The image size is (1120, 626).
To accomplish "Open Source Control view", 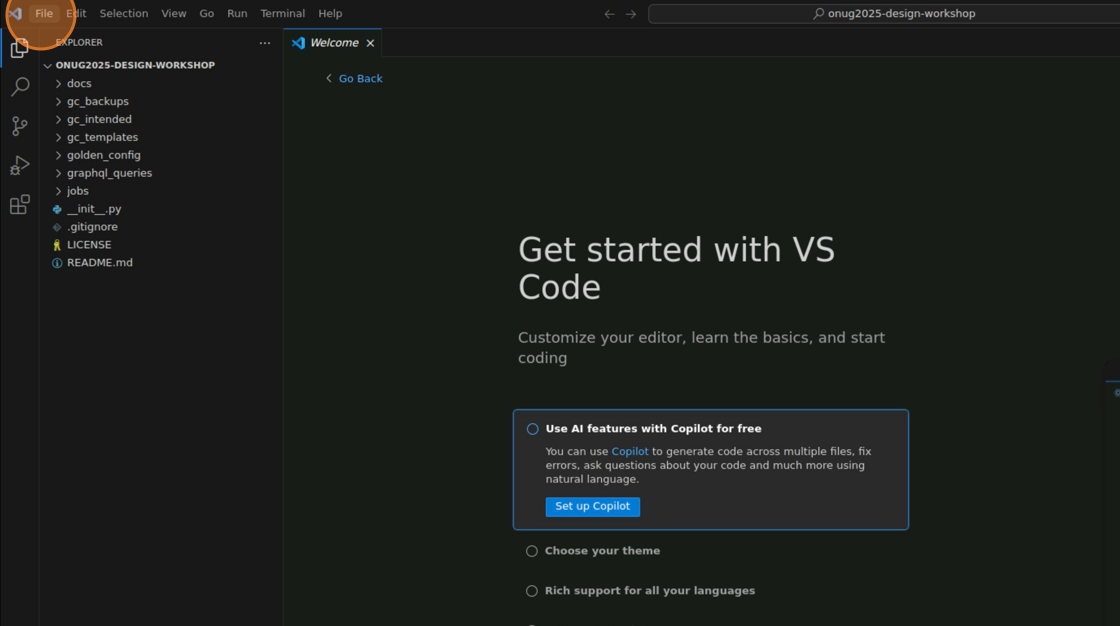I will pos(20,126).
